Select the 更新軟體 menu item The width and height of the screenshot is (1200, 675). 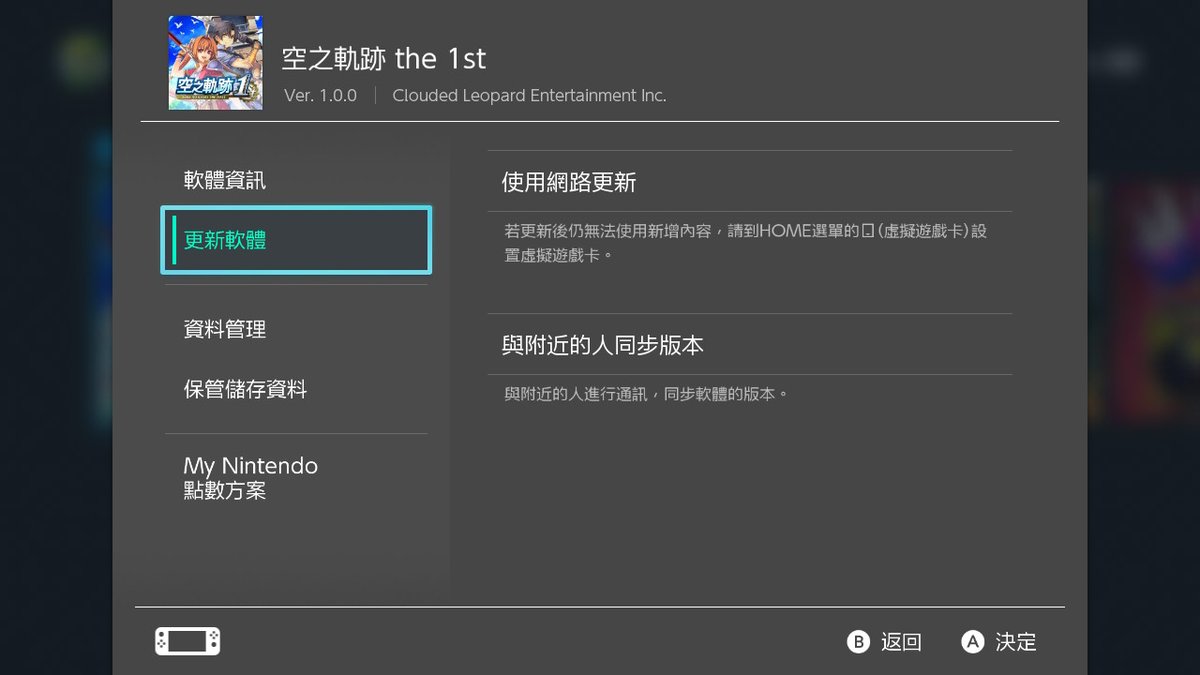coord(296,240)
